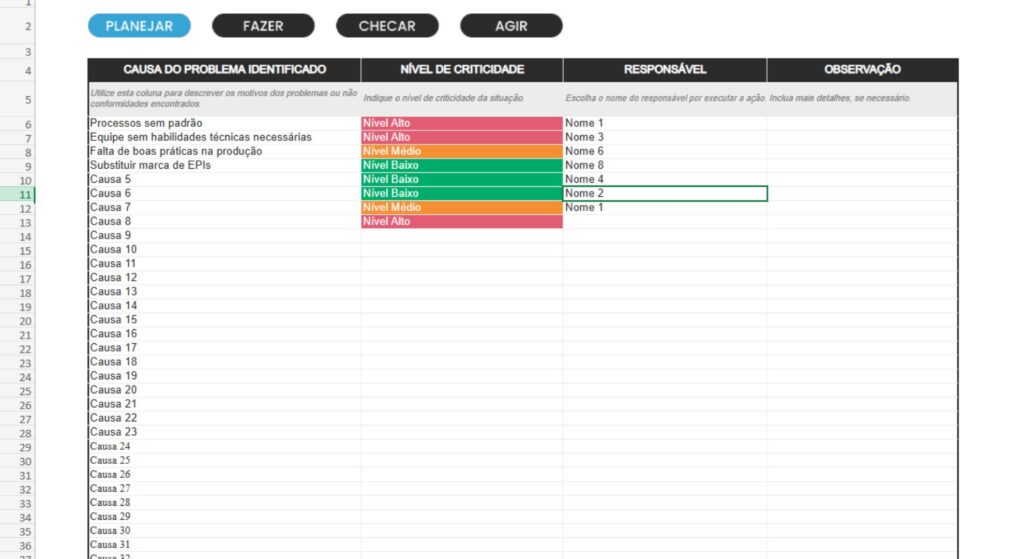Click the green 'Nível Baixo' cell beside Causa 5
The height and width of the screenshot is (559, 1024).
click(461, 179)
